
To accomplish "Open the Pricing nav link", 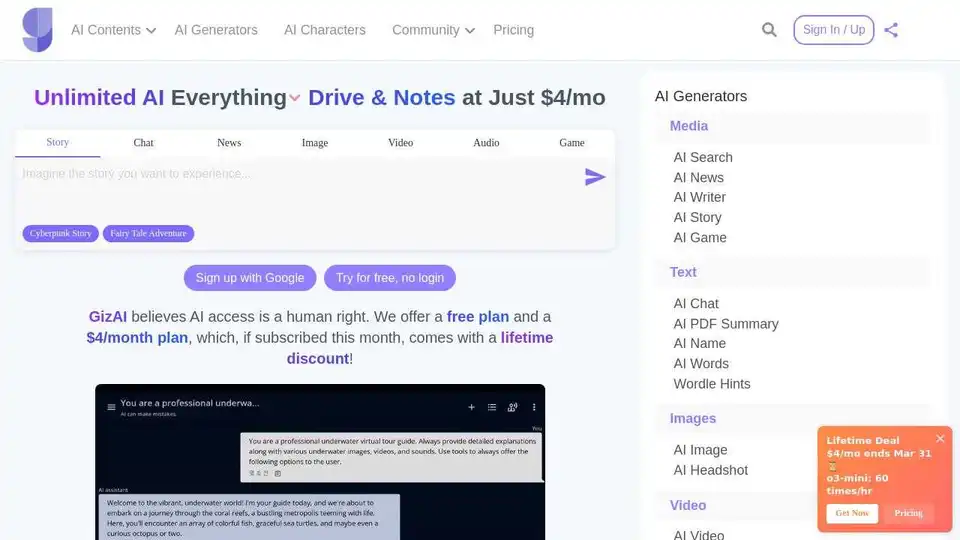I will coord(514,30).
